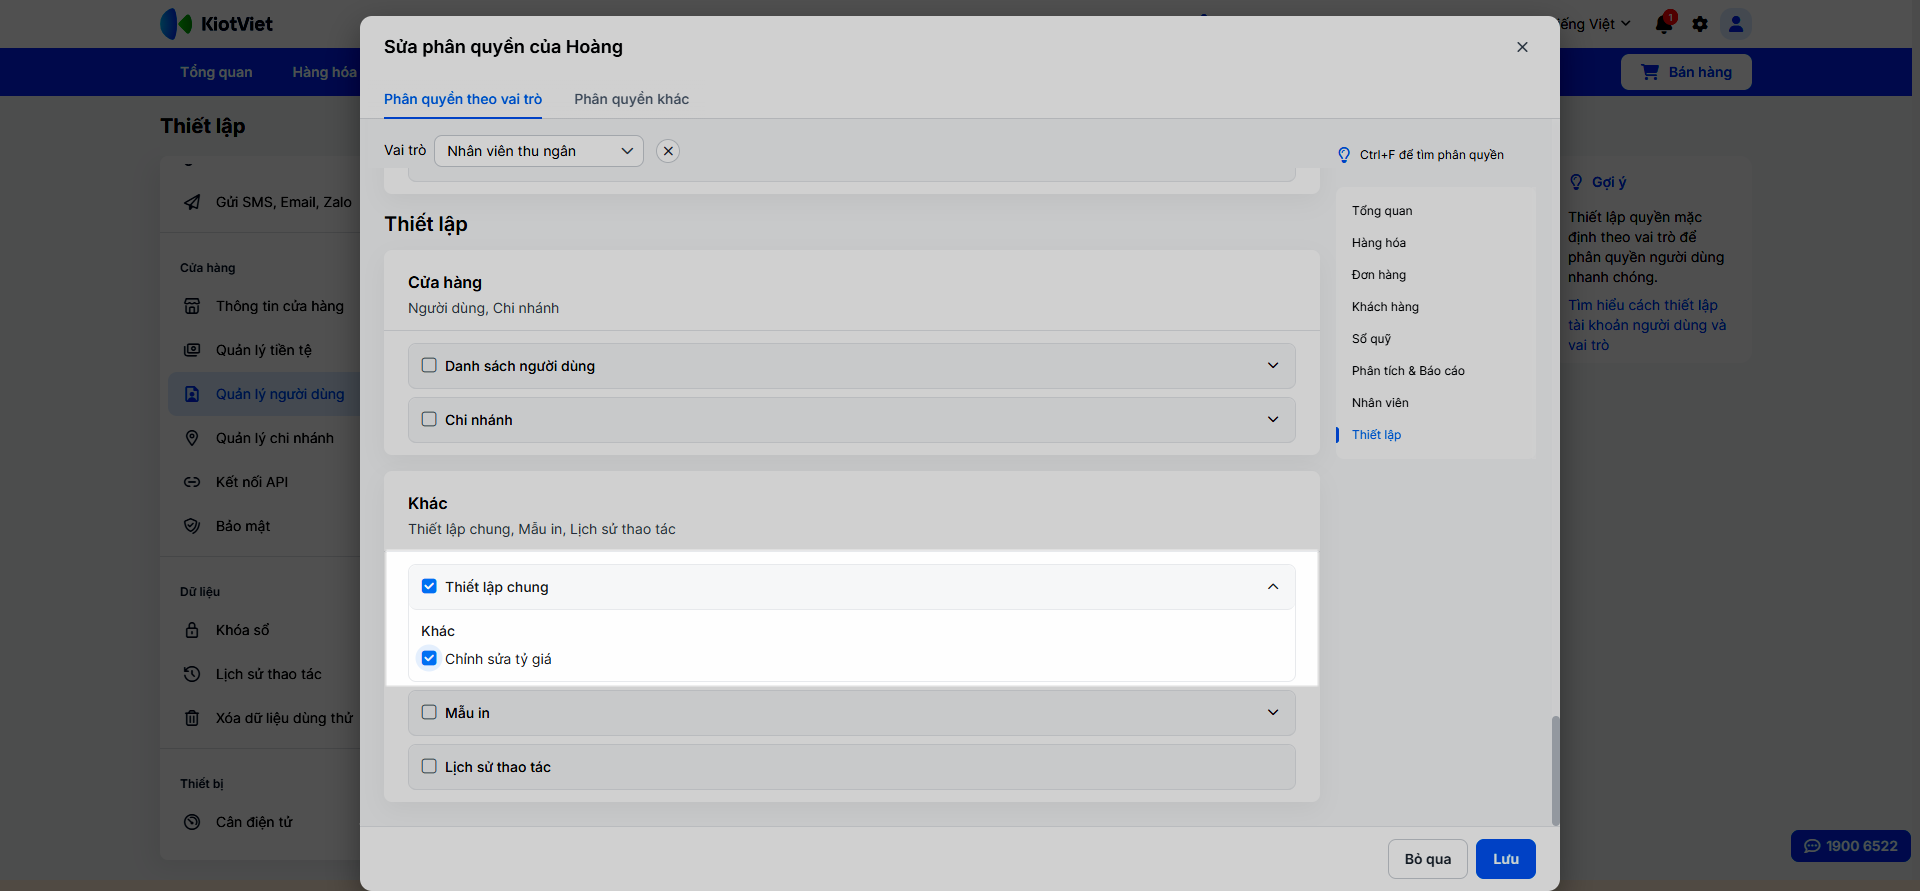Close the Sửa phân quyền dialog
The width and height of the screenshot is (1920, 891).
pyautogui.click(x=1522, y=47)
